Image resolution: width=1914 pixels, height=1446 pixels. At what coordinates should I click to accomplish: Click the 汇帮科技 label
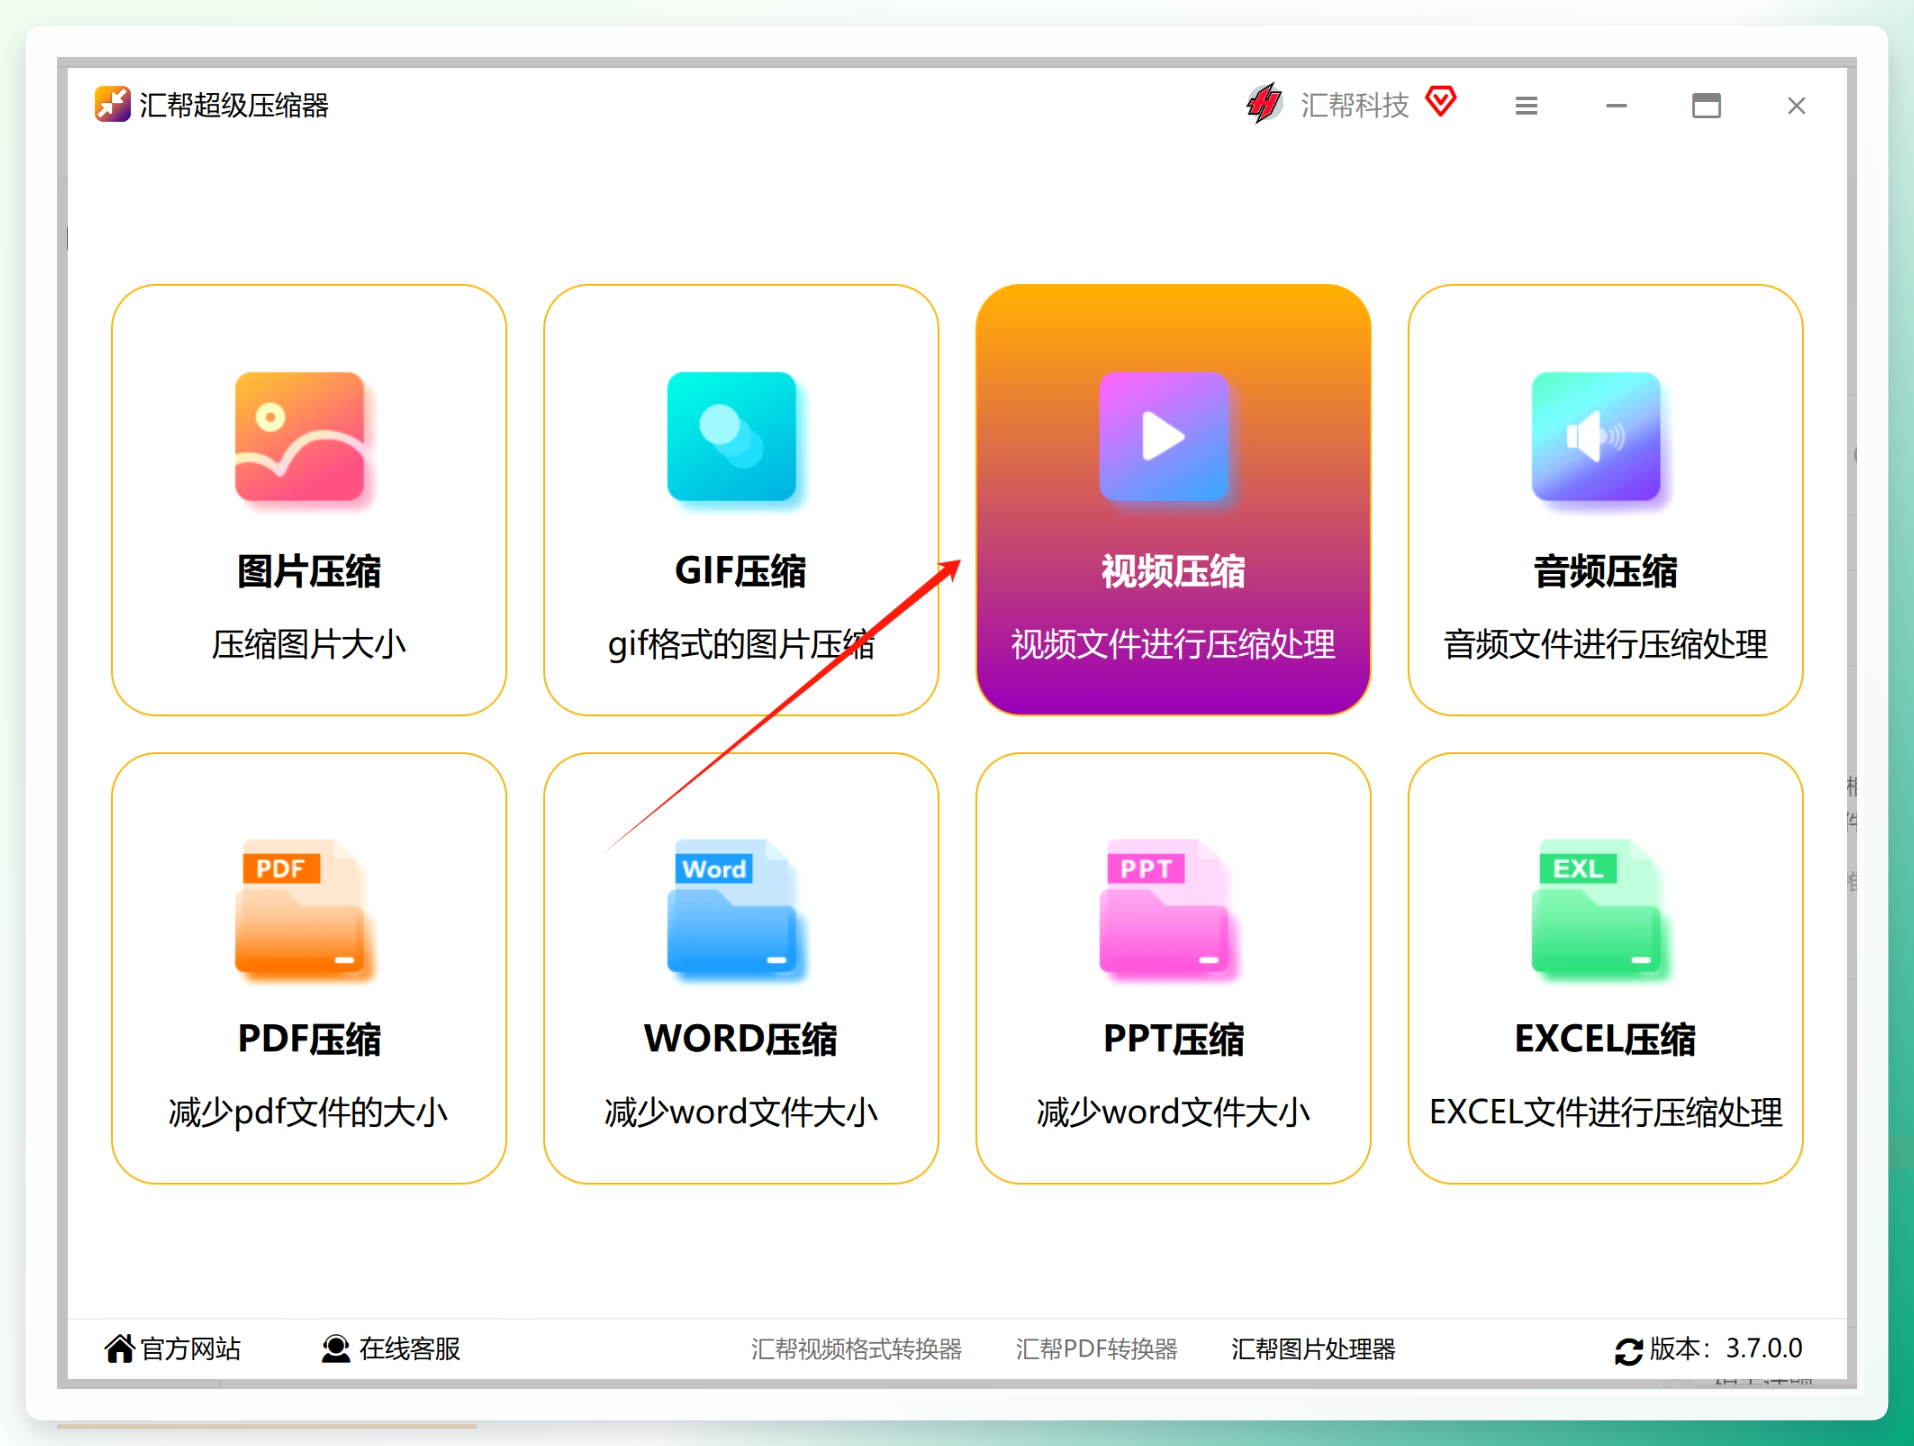[x=1355, y=104]
